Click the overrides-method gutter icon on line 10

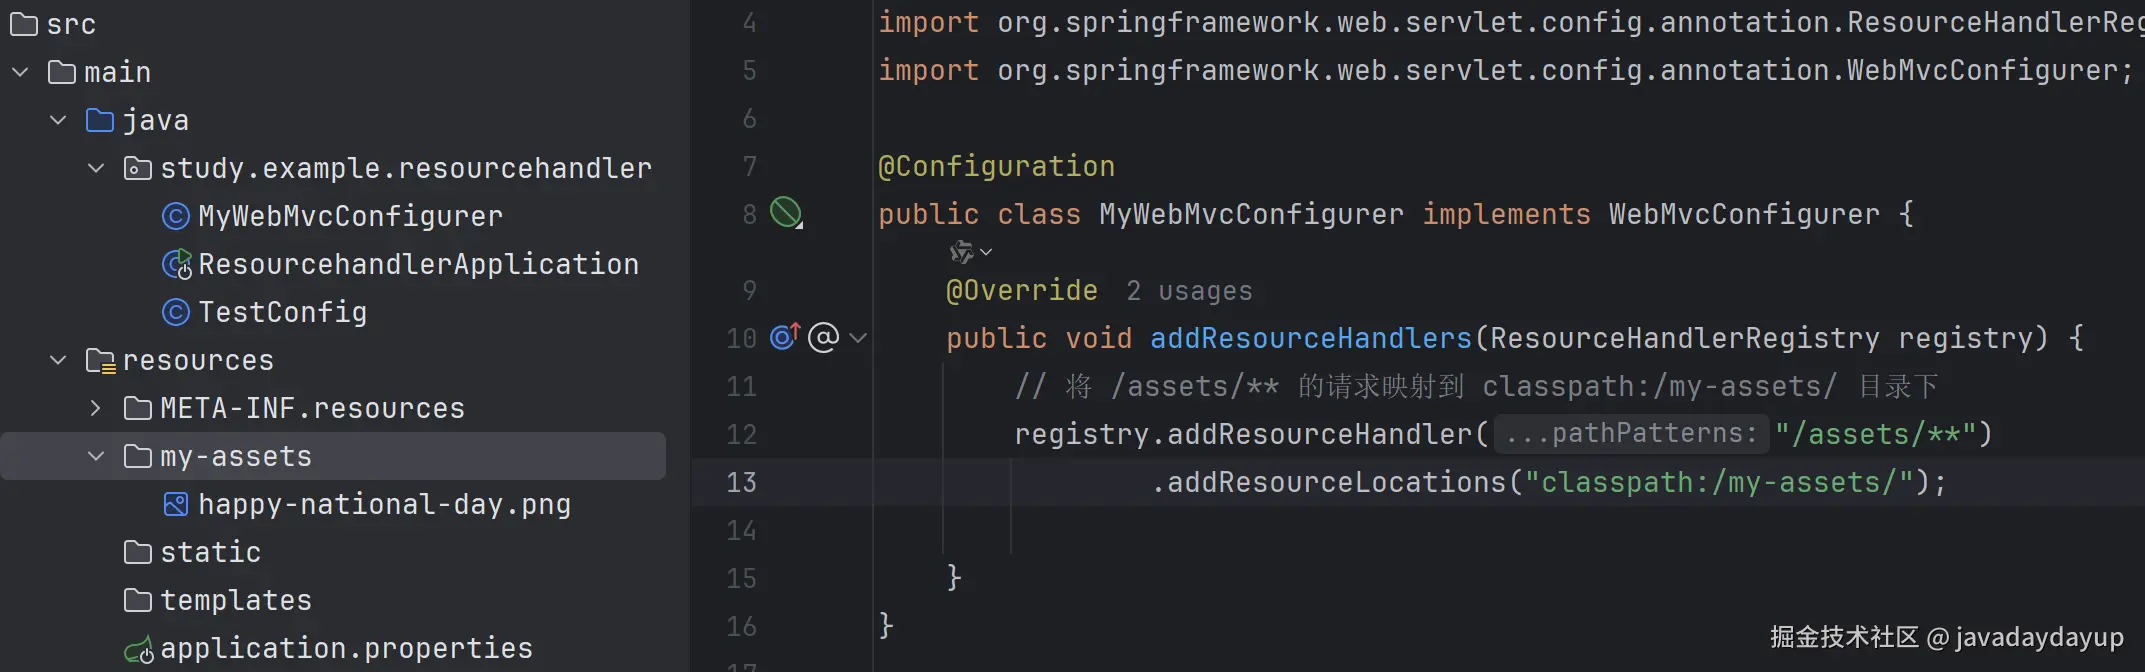tap(784, 337)
